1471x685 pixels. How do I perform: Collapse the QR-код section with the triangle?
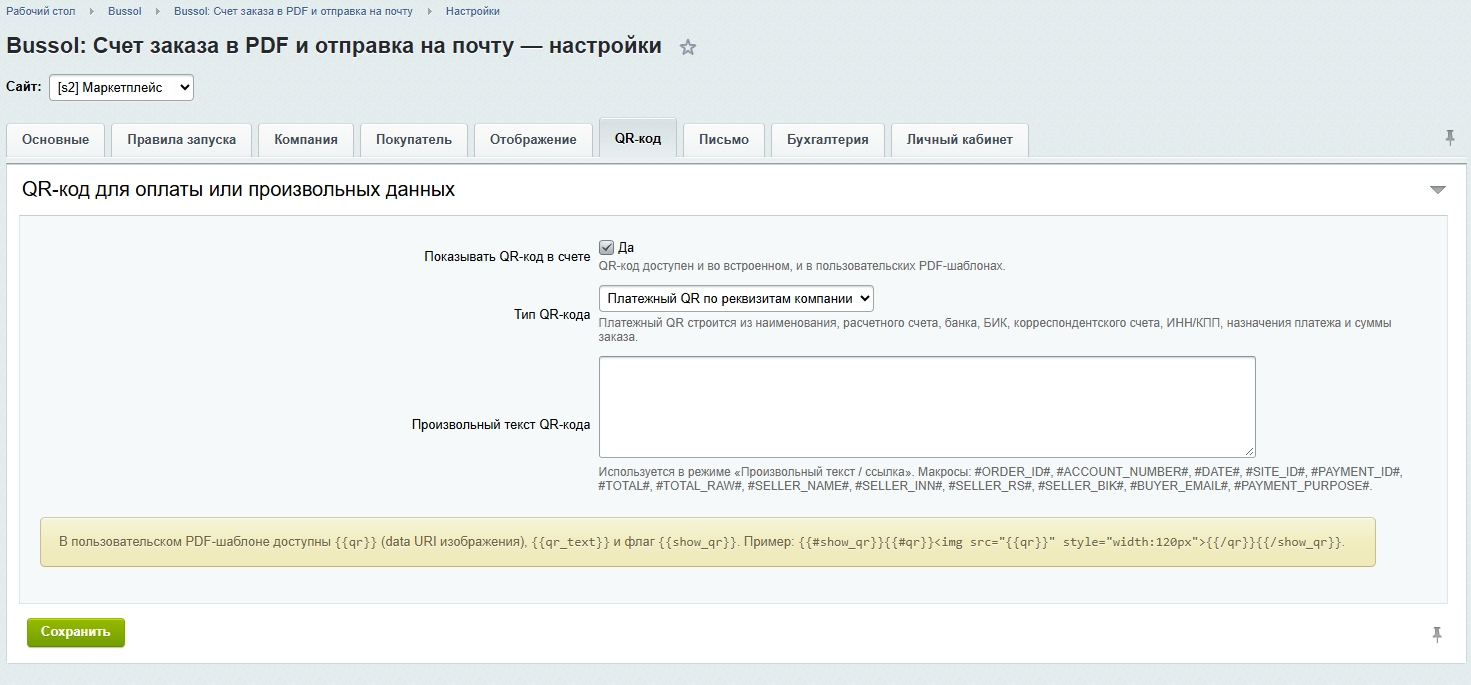tap(1438, 190)
